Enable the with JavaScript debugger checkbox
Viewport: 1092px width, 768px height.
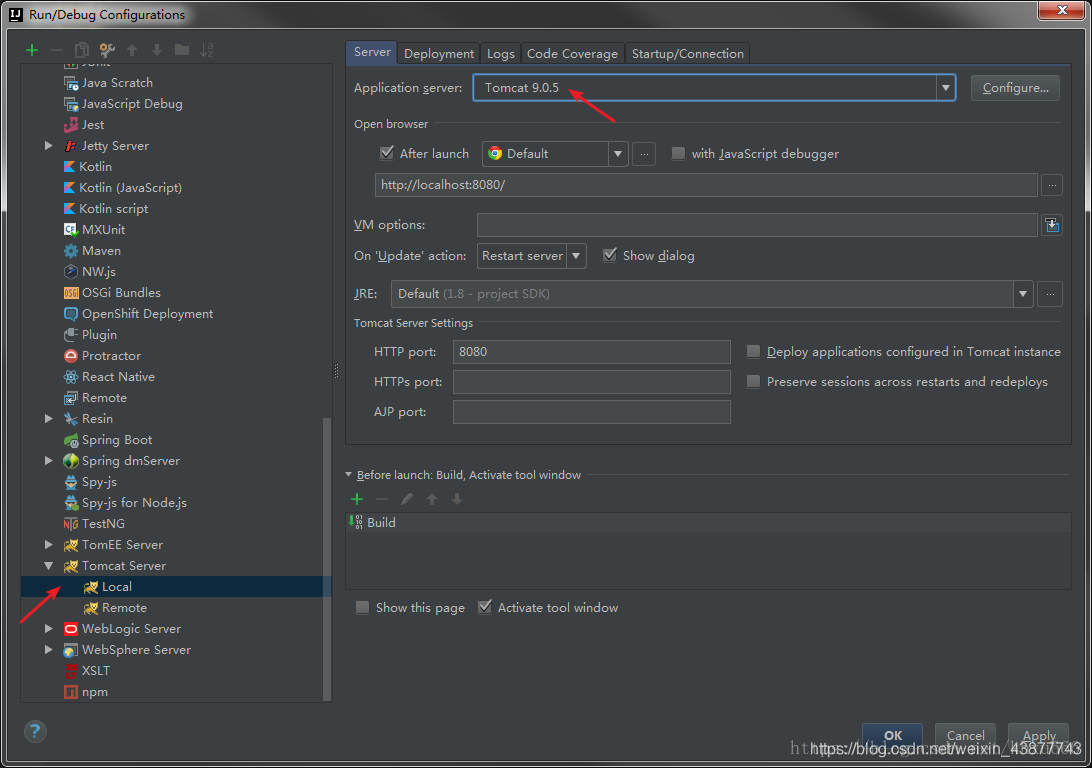[x=678, y=153]
